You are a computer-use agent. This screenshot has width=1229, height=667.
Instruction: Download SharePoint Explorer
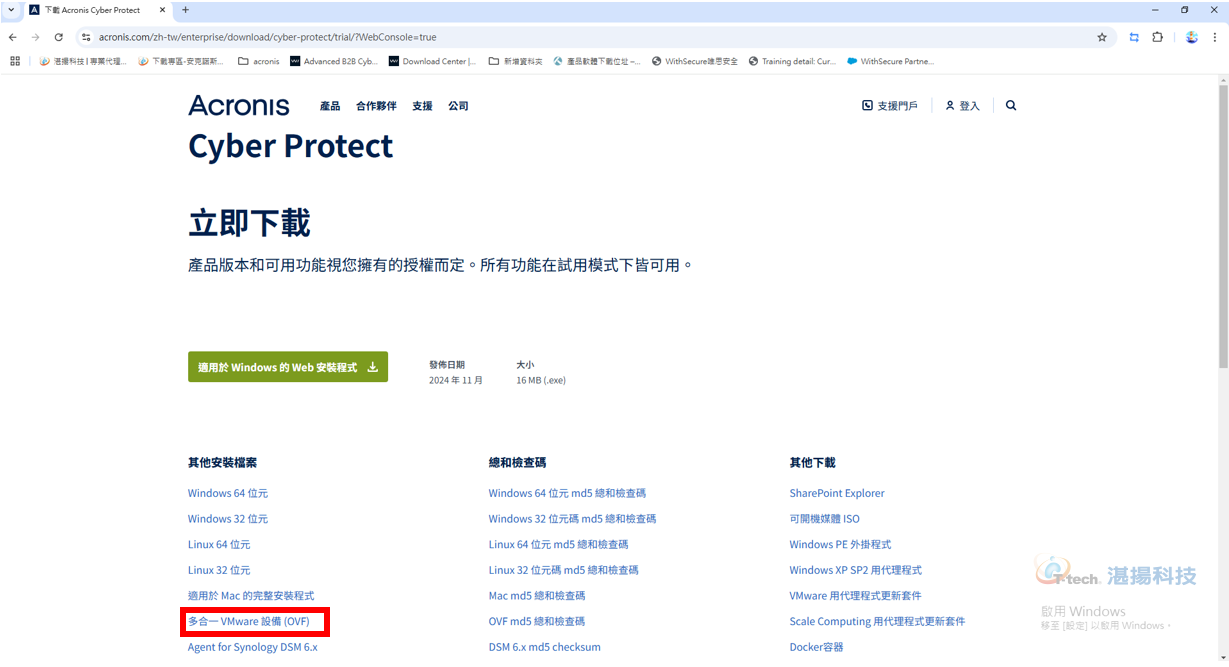pyautogui.click(x=837, y=493)
